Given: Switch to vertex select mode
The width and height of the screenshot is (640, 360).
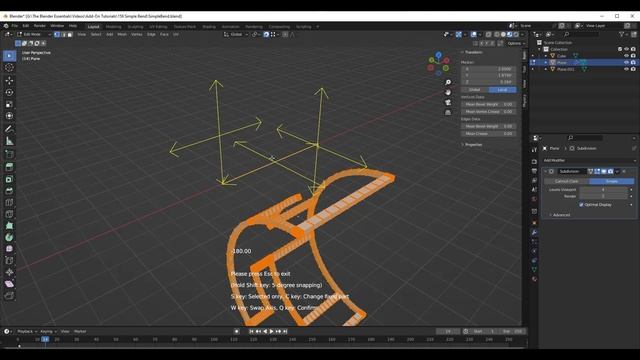Looking at the screenshot, I should pyautogui.click(x=57, y=35).
